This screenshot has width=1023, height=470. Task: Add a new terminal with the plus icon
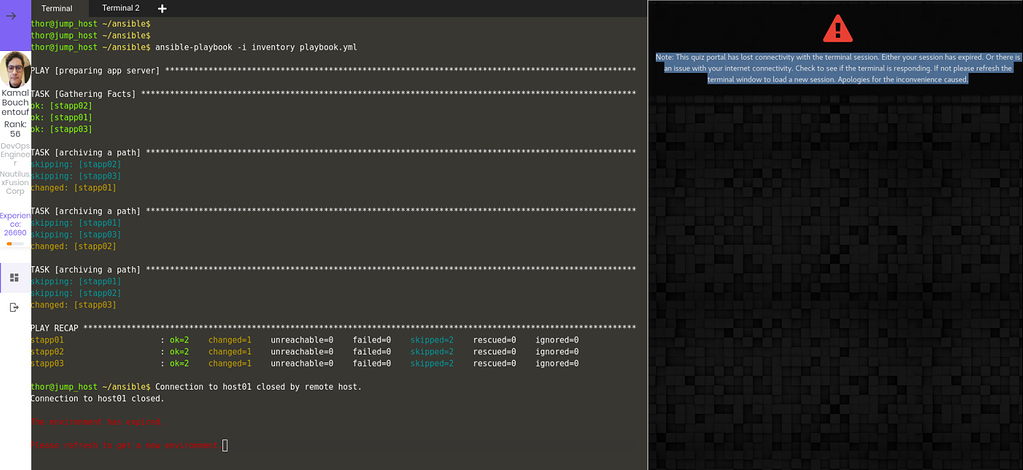tap(162, 8)
